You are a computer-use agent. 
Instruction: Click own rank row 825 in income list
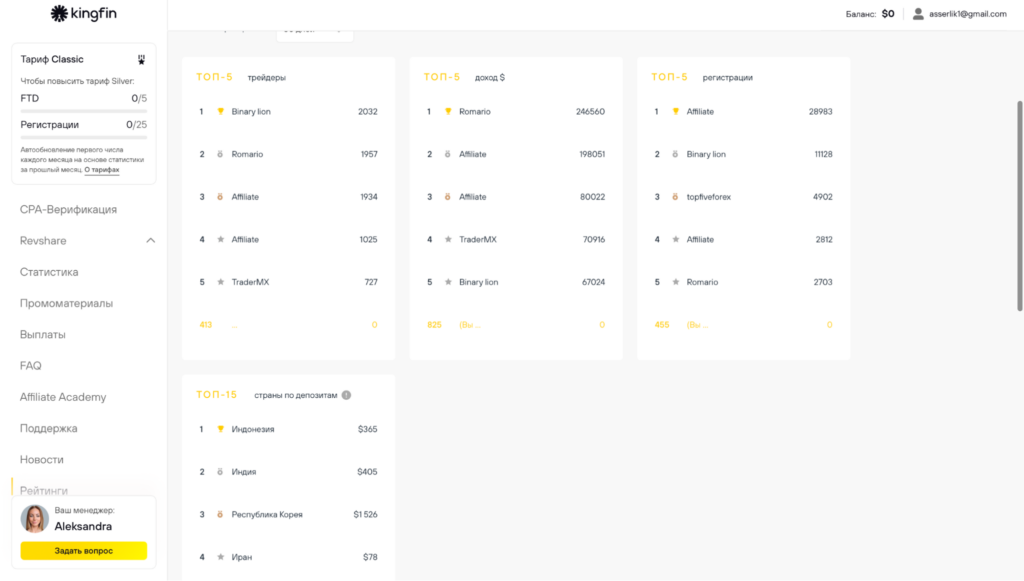[x=515, y=324]
